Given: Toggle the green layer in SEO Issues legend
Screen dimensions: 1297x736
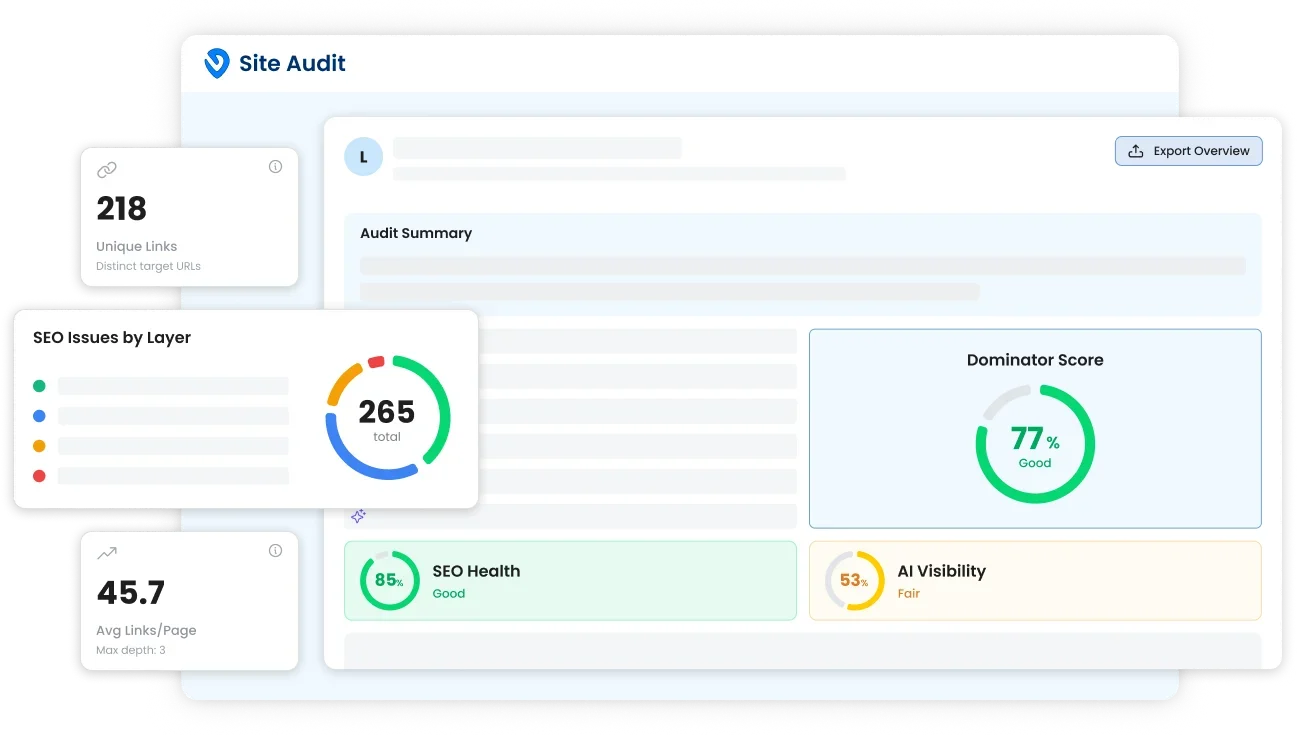Looking at the screenshot, I should click(x=38, y=385).
